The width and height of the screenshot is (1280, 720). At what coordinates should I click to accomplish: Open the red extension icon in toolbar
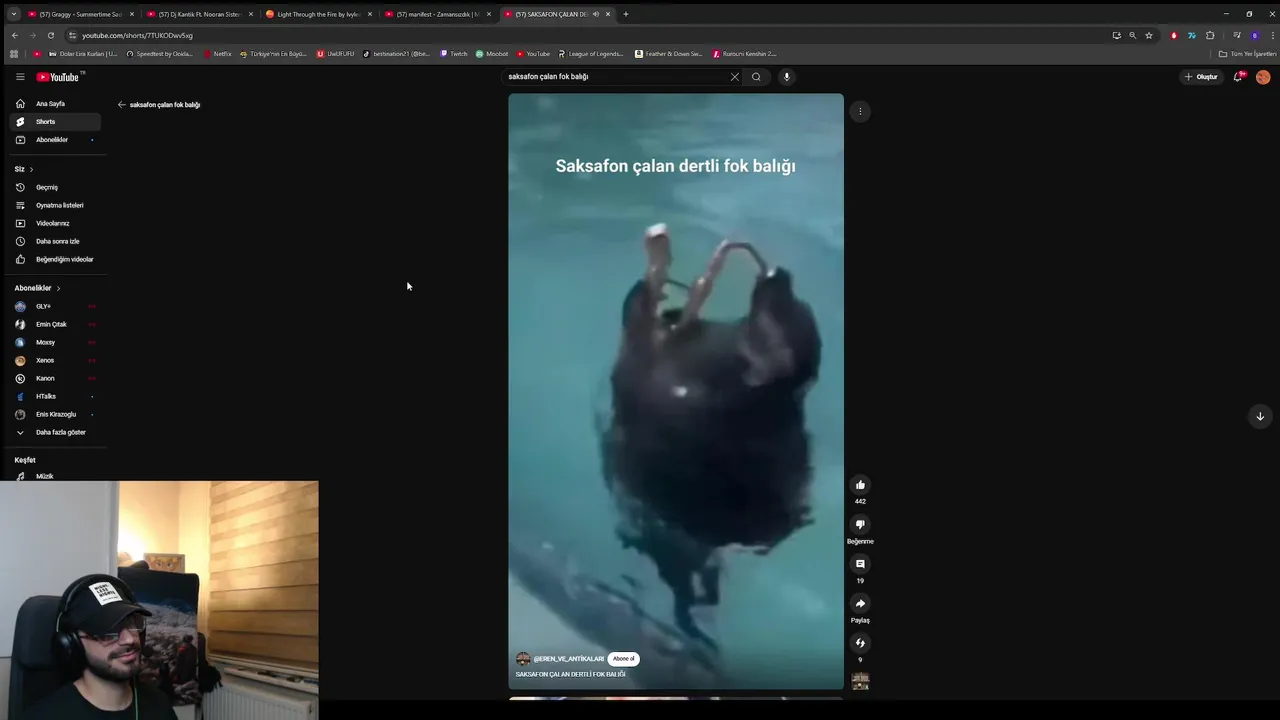(1174, 35)
